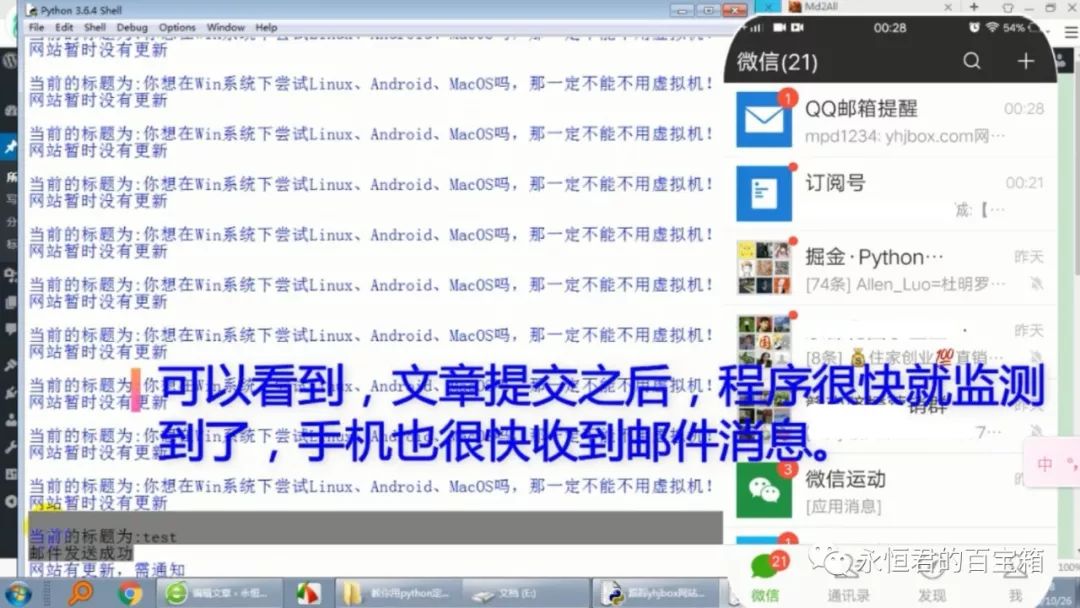The width and height of the screenshot is (1080, 608).
Task: Open the File menu in Python Shell
Action: coord(37,28)
